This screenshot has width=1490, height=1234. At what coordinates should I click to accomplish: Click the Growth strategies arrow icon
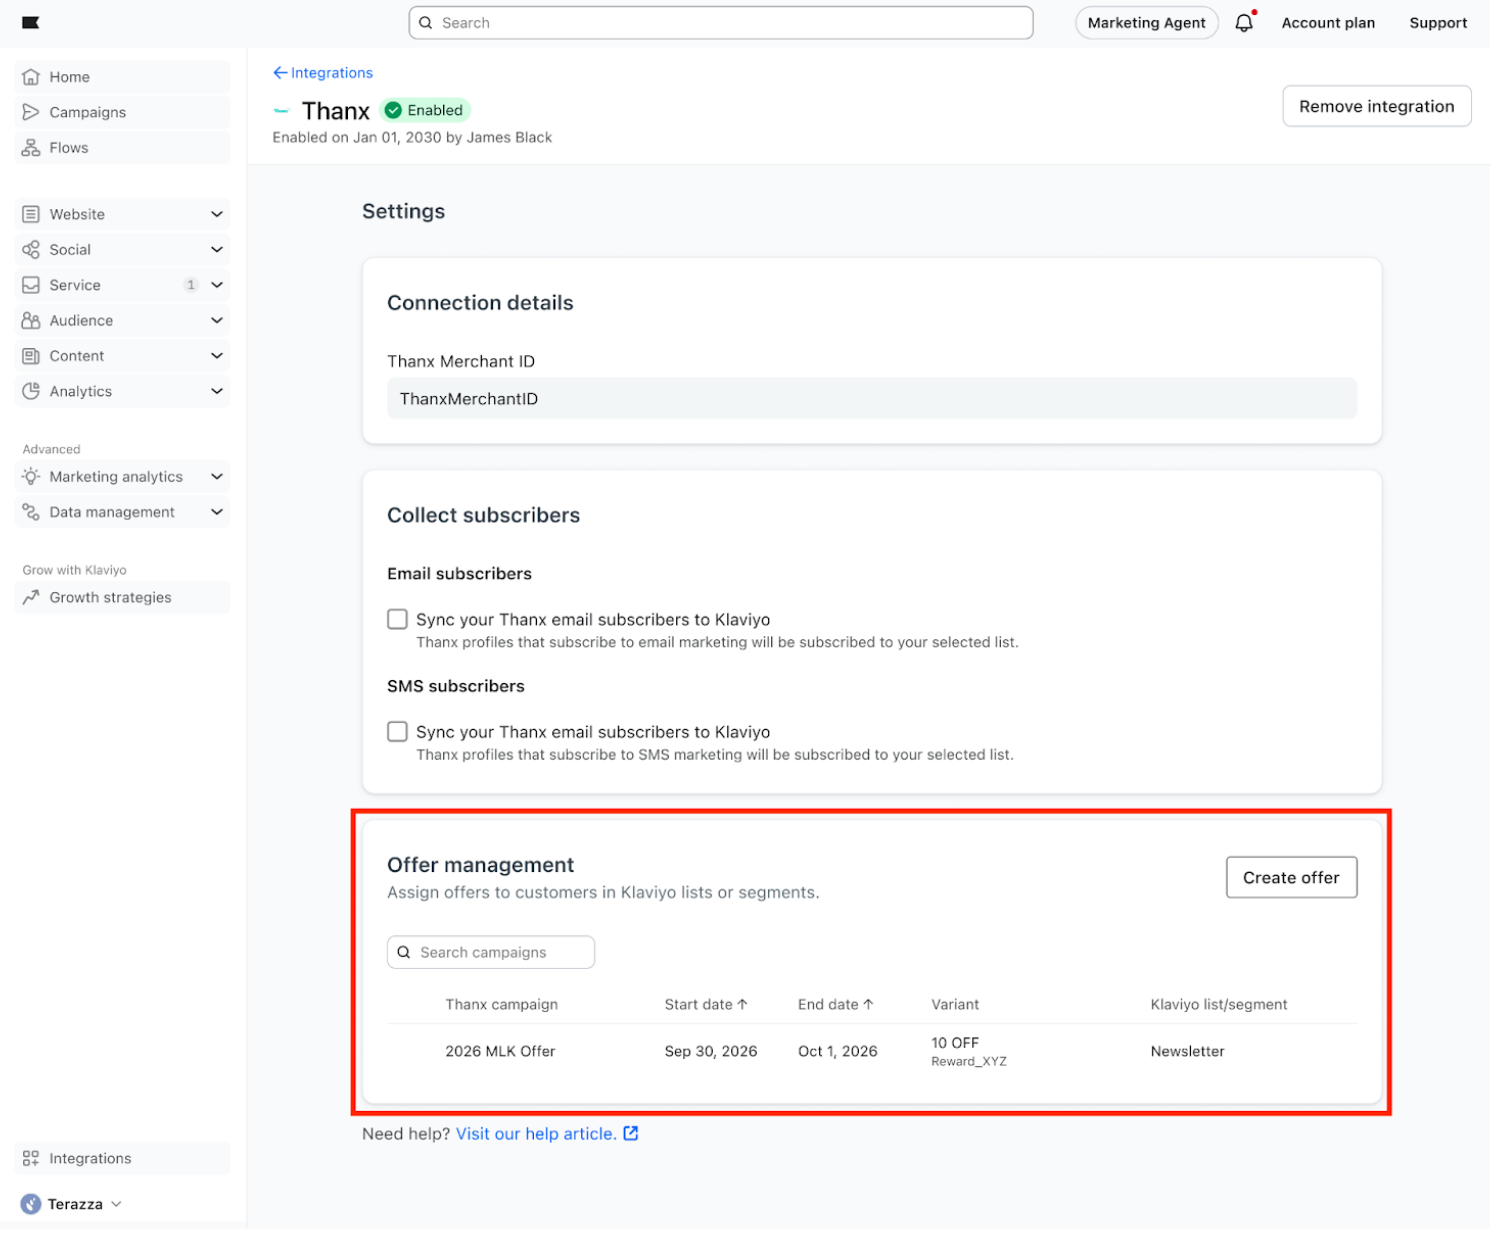(x=31, y=598)
